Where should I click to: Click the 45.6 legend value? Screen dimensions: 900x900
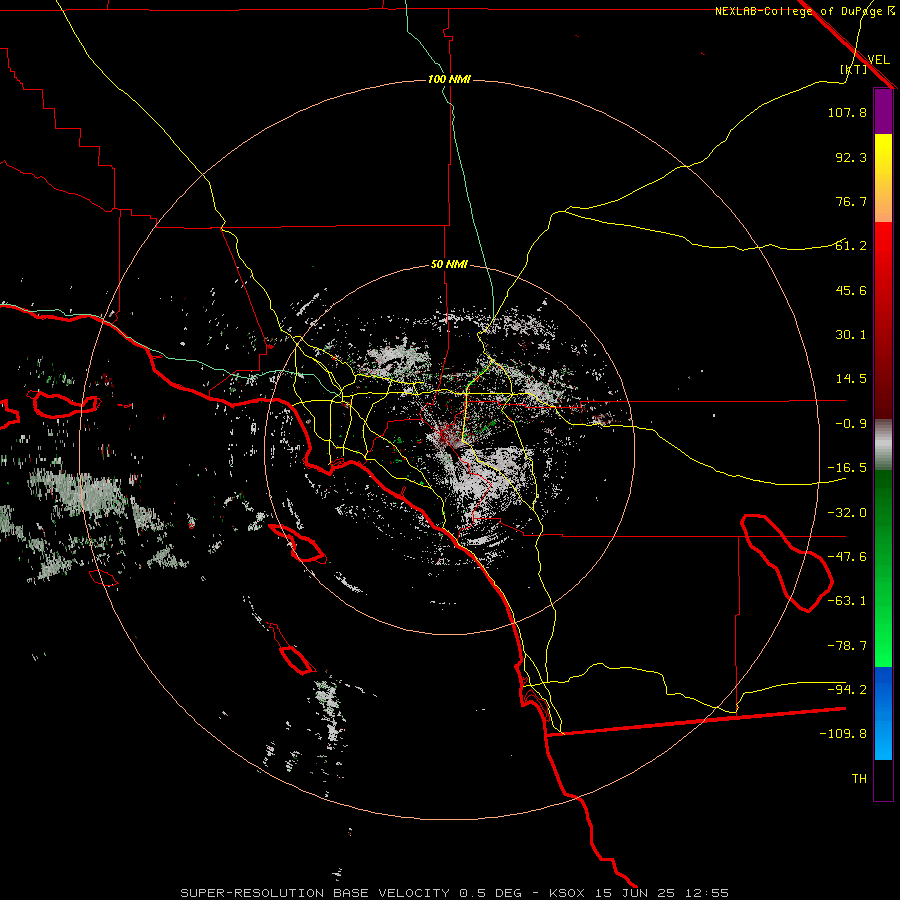point(851,290)
